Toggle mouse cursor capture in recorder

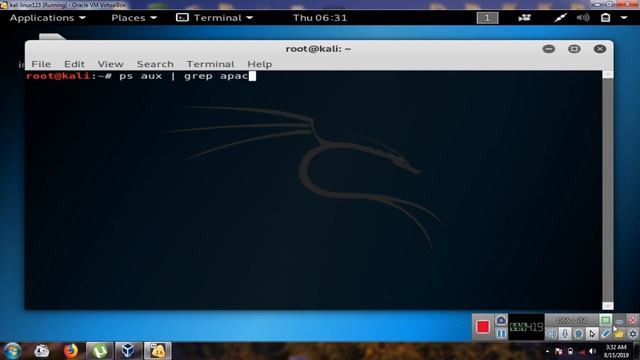pyautogui.click(x=592, y=334)
